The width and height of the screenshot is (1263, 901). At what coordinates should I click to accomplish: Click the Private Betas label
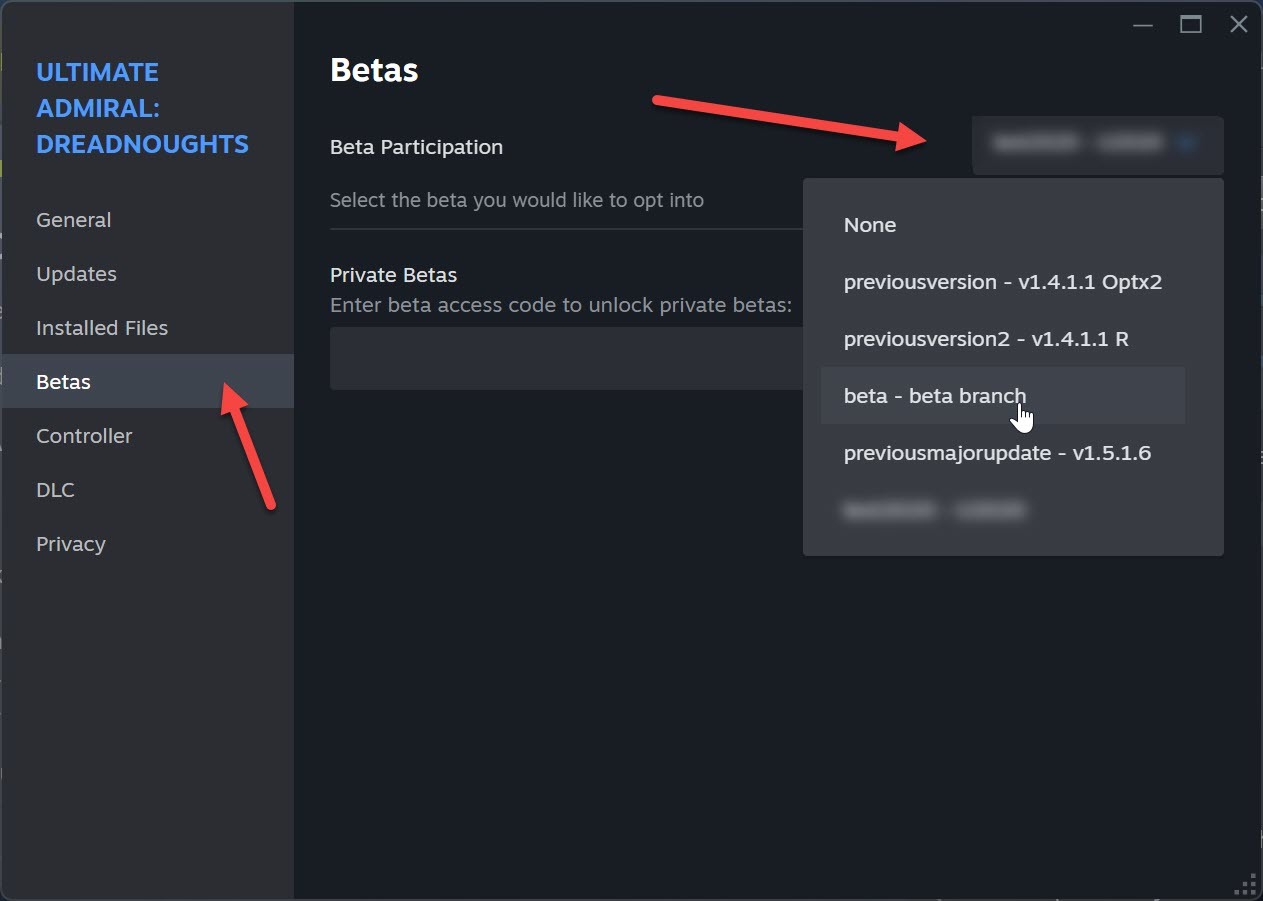pos(393,275)
